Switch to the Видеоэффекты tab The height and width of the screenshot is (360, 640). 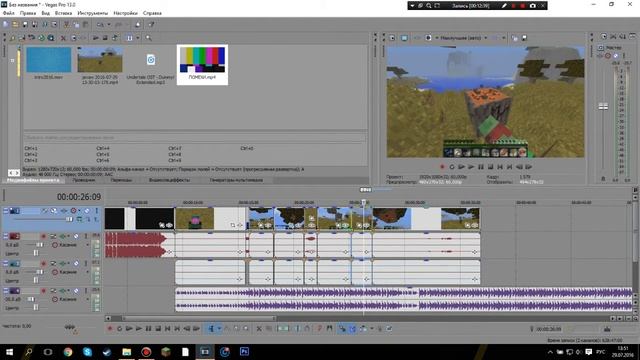169,180
